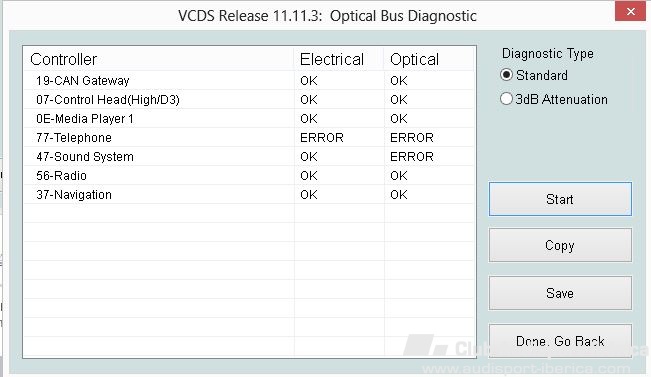The width and height of the screenshot is (651, 377).
Task: Select the 77-Telephone row
Action: pos(249,137)
